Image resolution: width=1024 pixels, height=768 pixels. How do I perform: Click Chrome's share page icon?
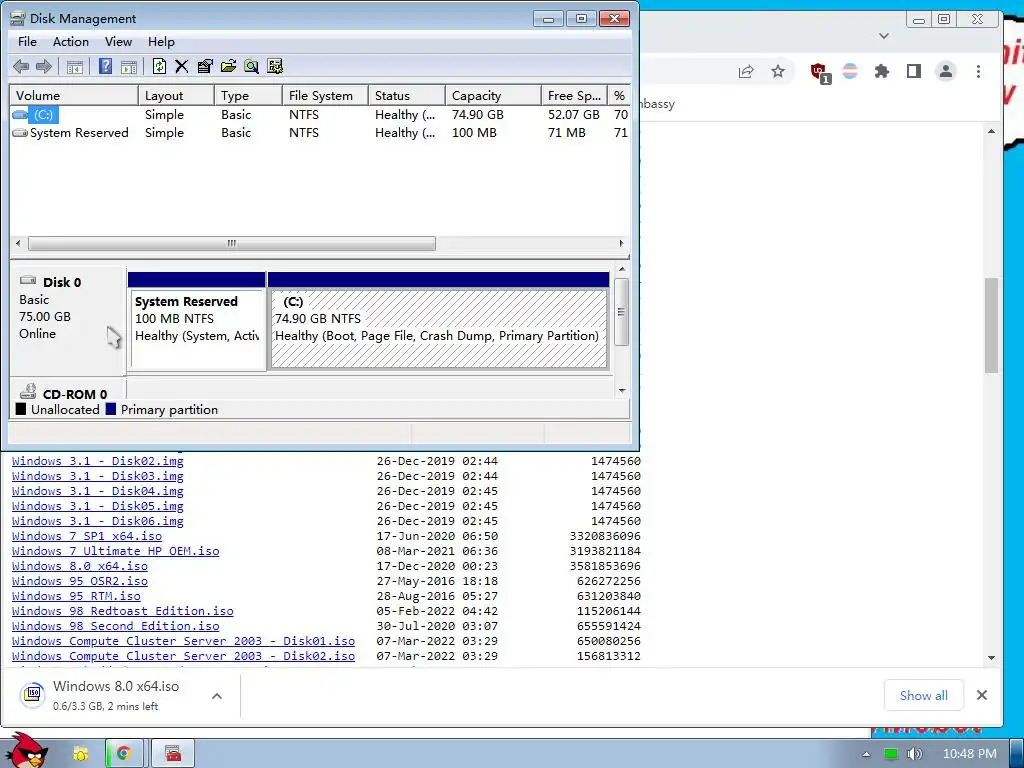[746, 71]
